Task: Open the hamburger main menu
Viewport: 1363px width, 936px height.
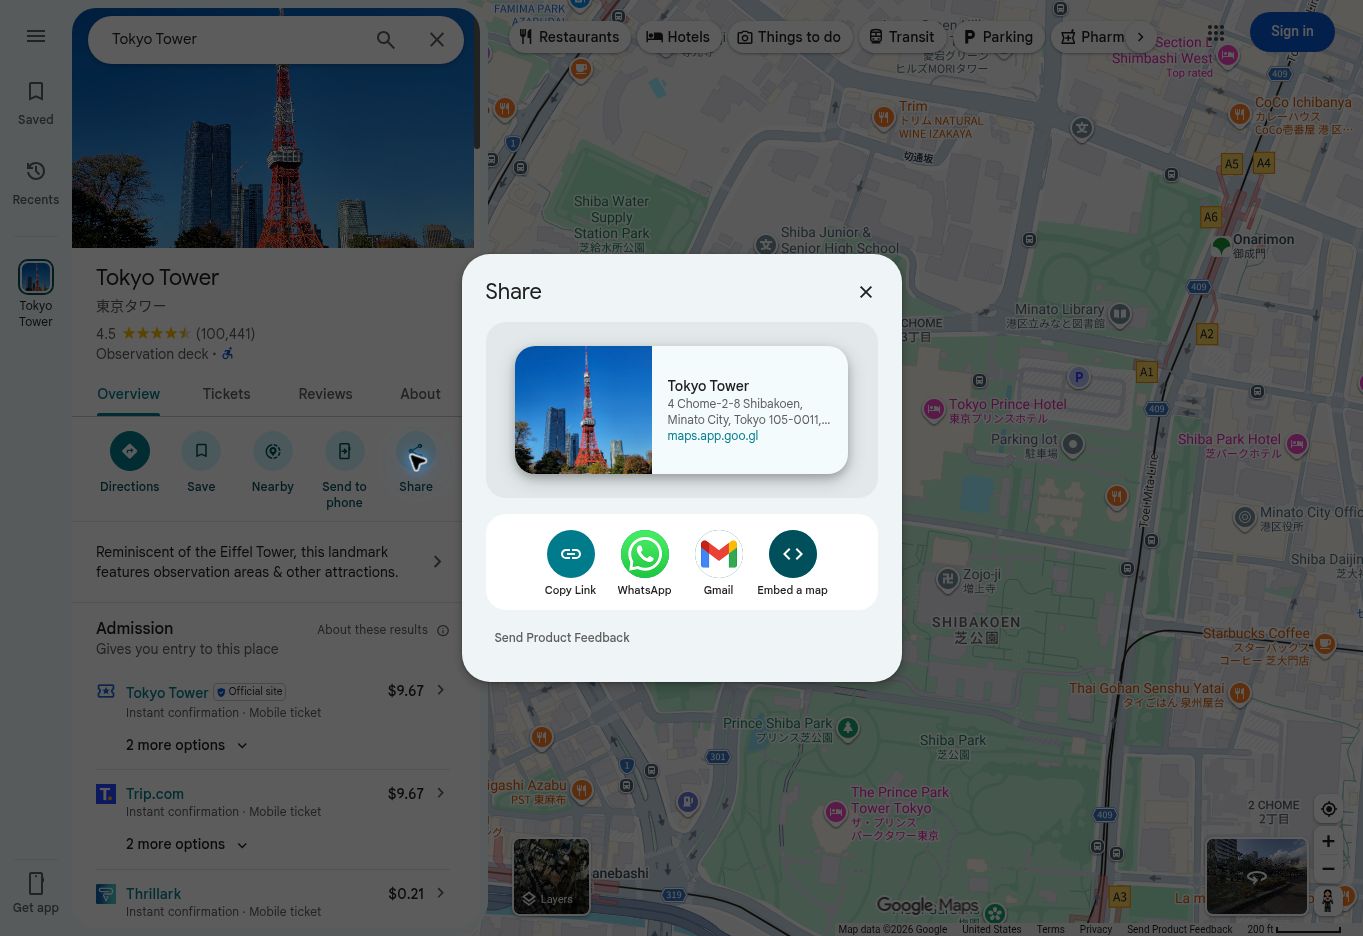Action: [36, 36]
